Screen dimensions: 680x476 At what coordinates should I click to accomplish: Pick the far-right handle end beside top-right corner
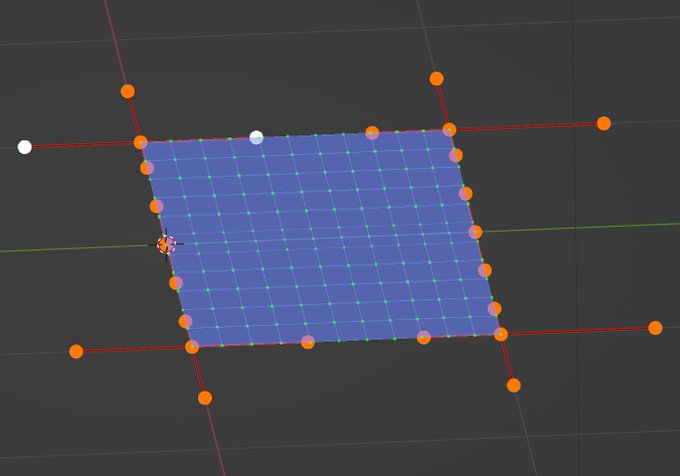point(604,123)
